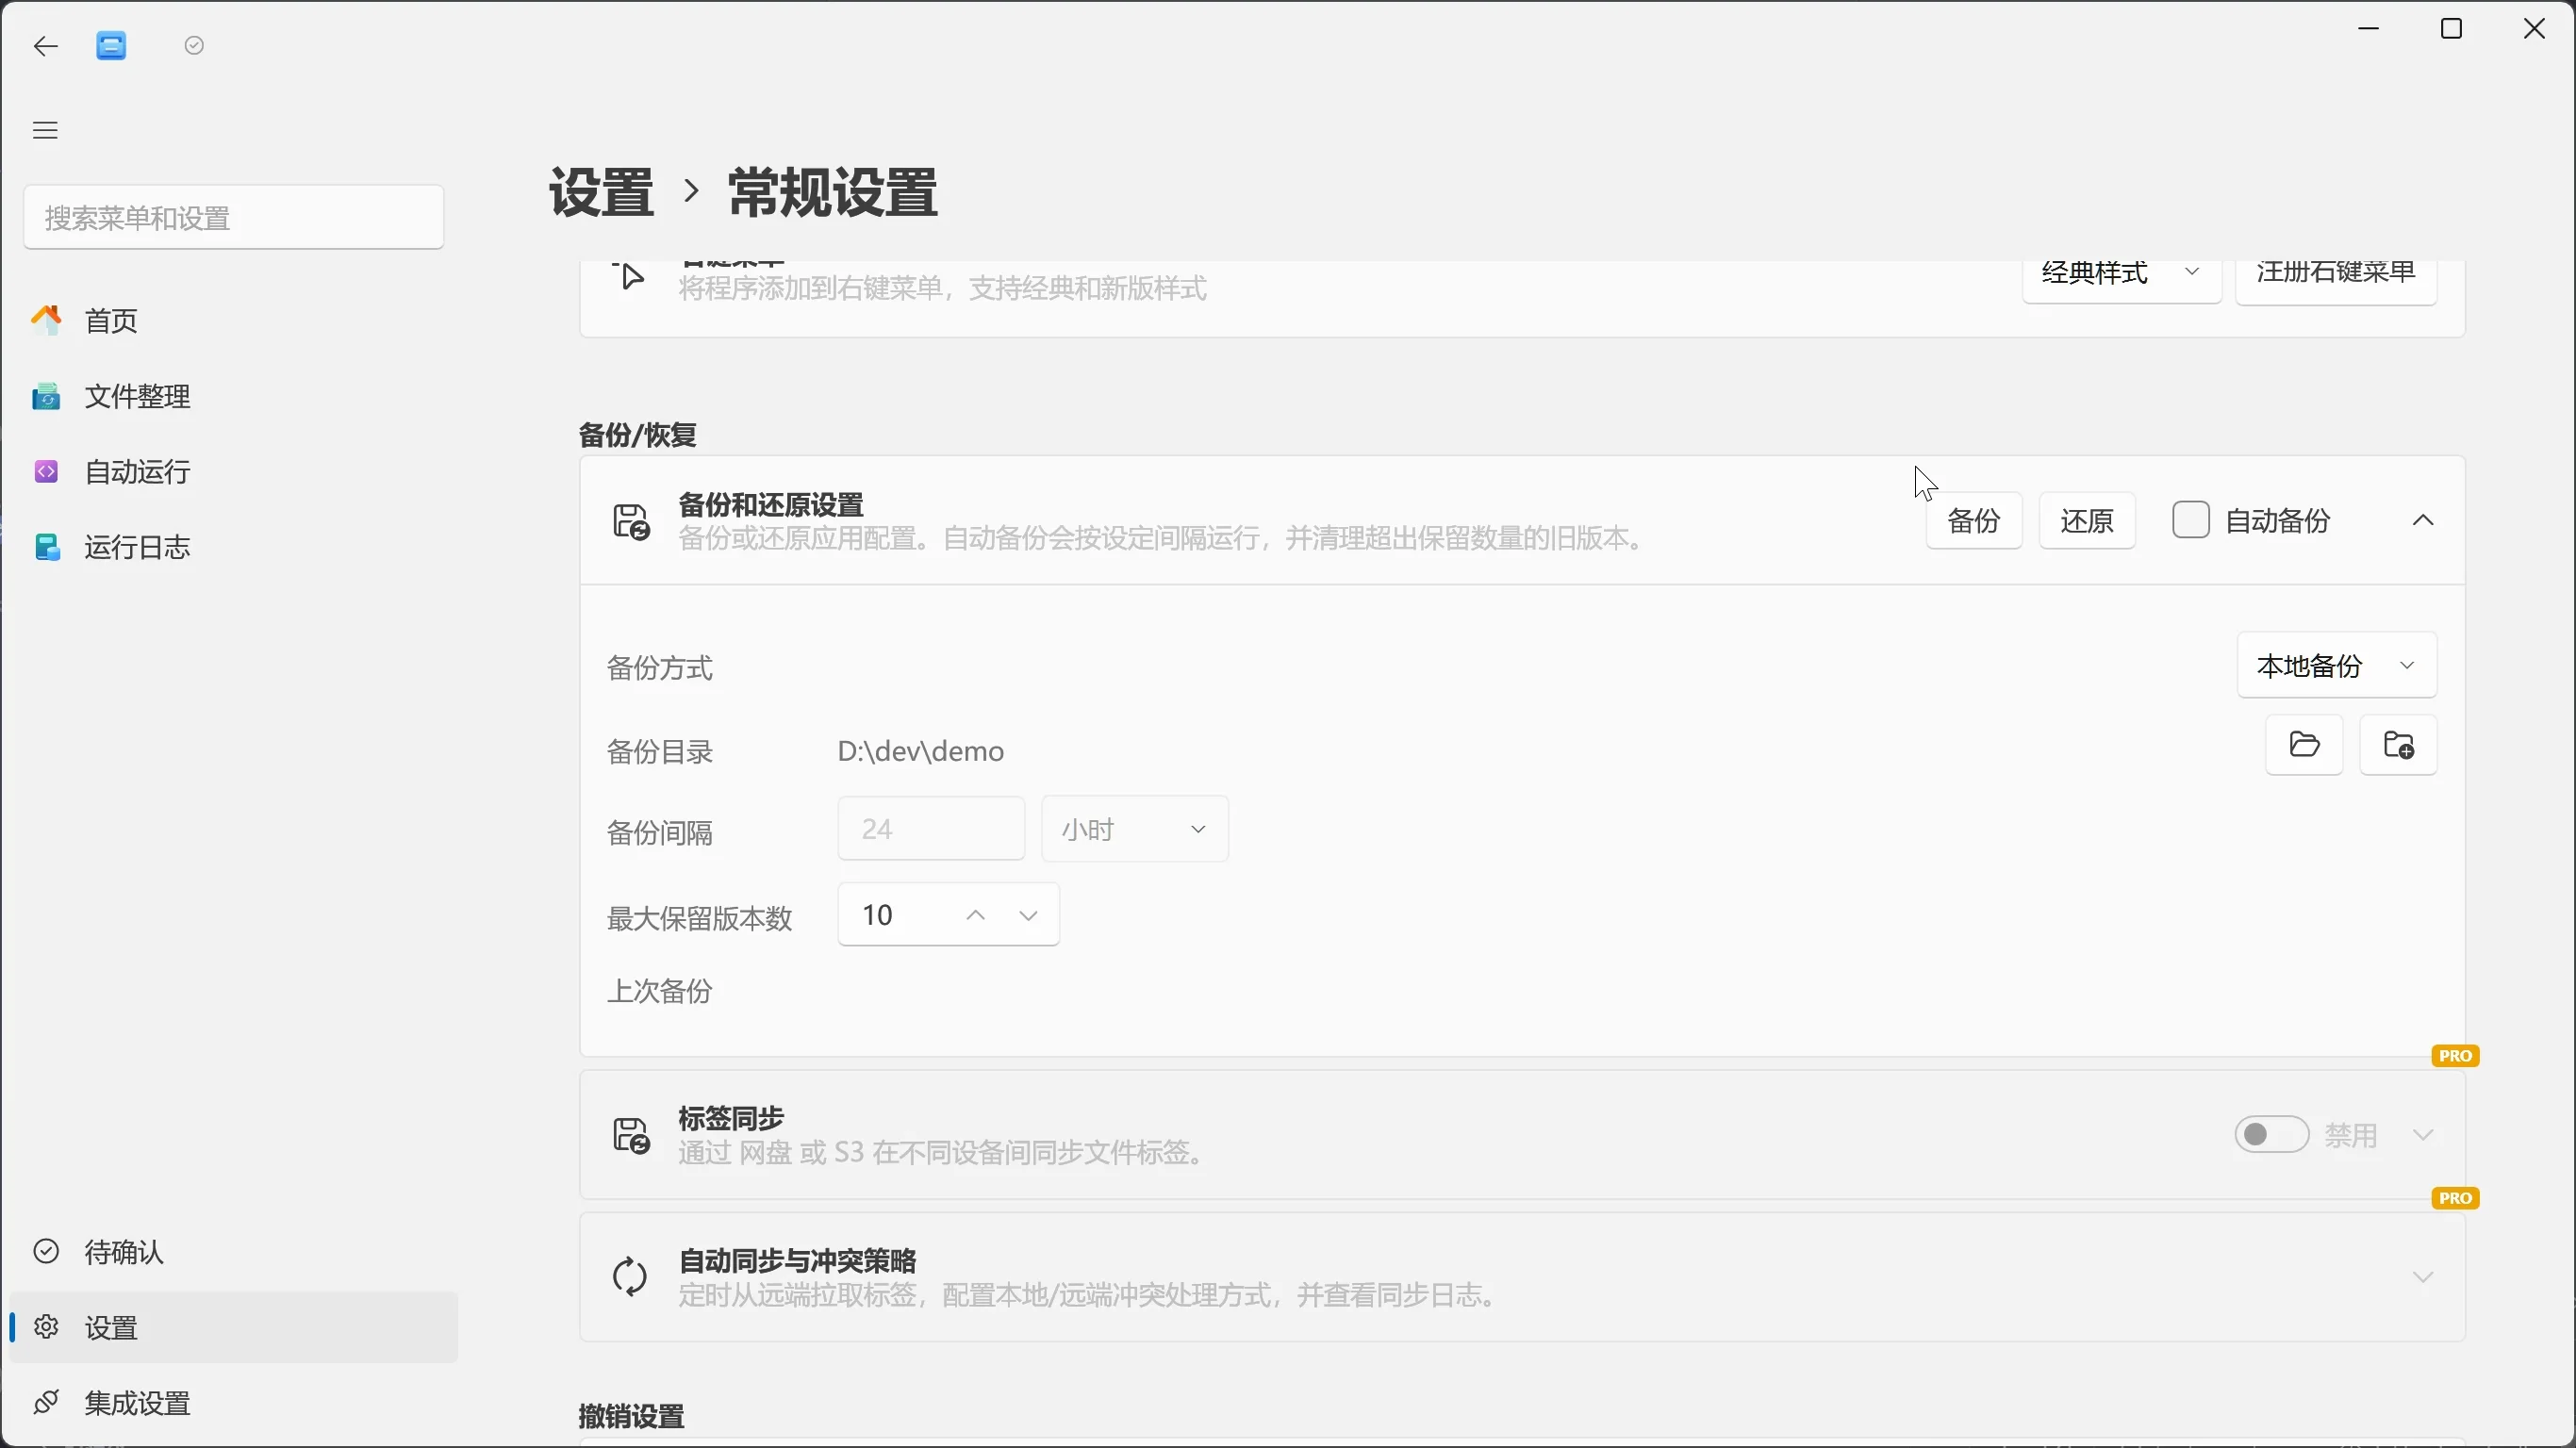Image resolution: width=2576 pixels, height=1448 pixels.
Task: Select 设置 in the sidebar
Action: coord(234,1328)
